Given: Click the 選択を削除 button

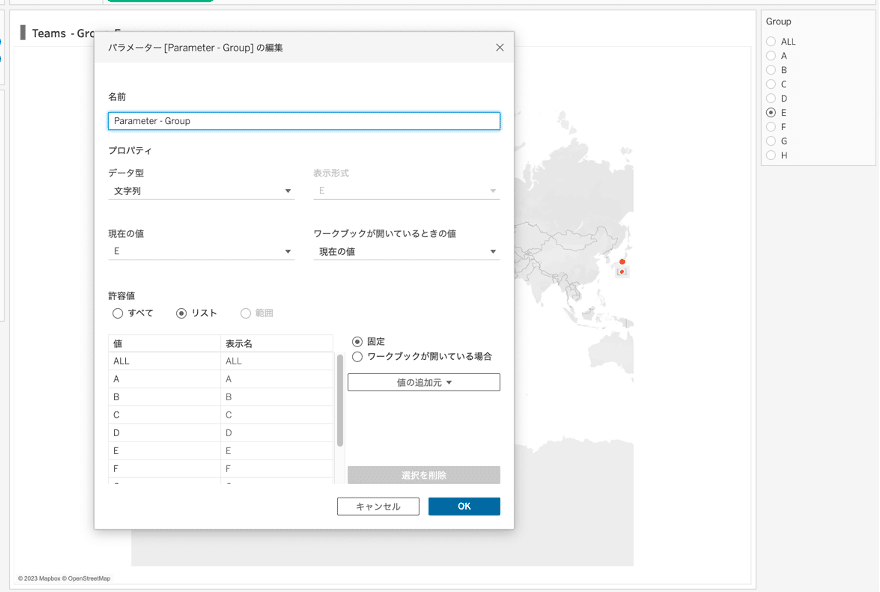Looking at the screenshot, I should click(x=424, y=475).
